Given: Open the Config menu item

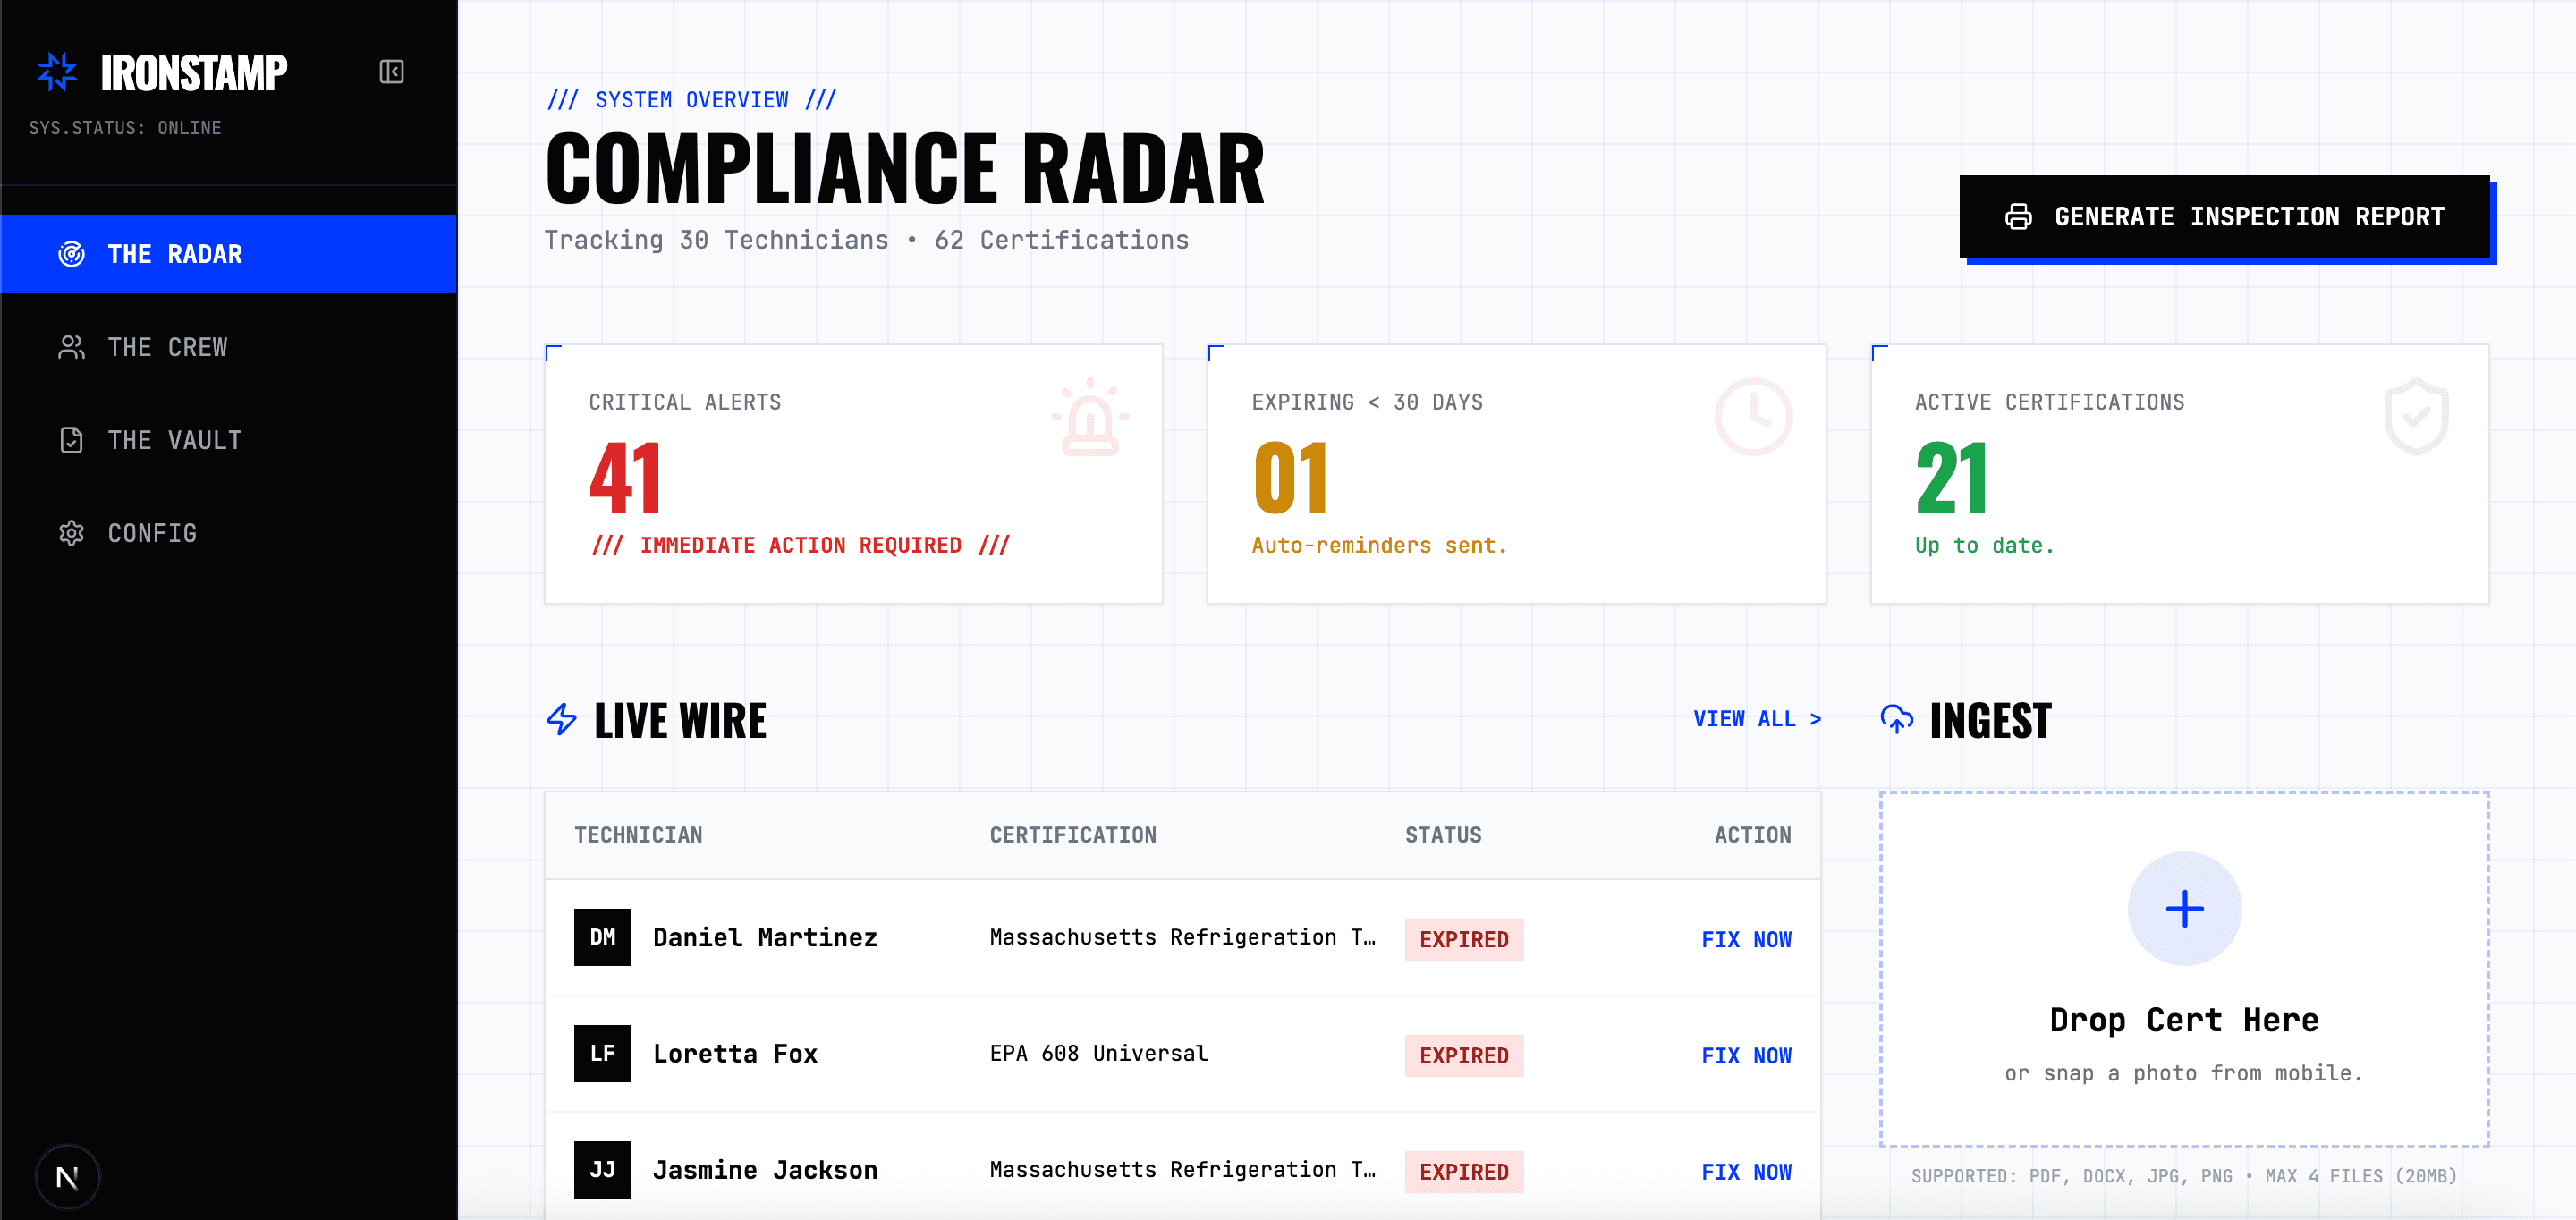Looking at the screenshot, I should pos(152,533).
